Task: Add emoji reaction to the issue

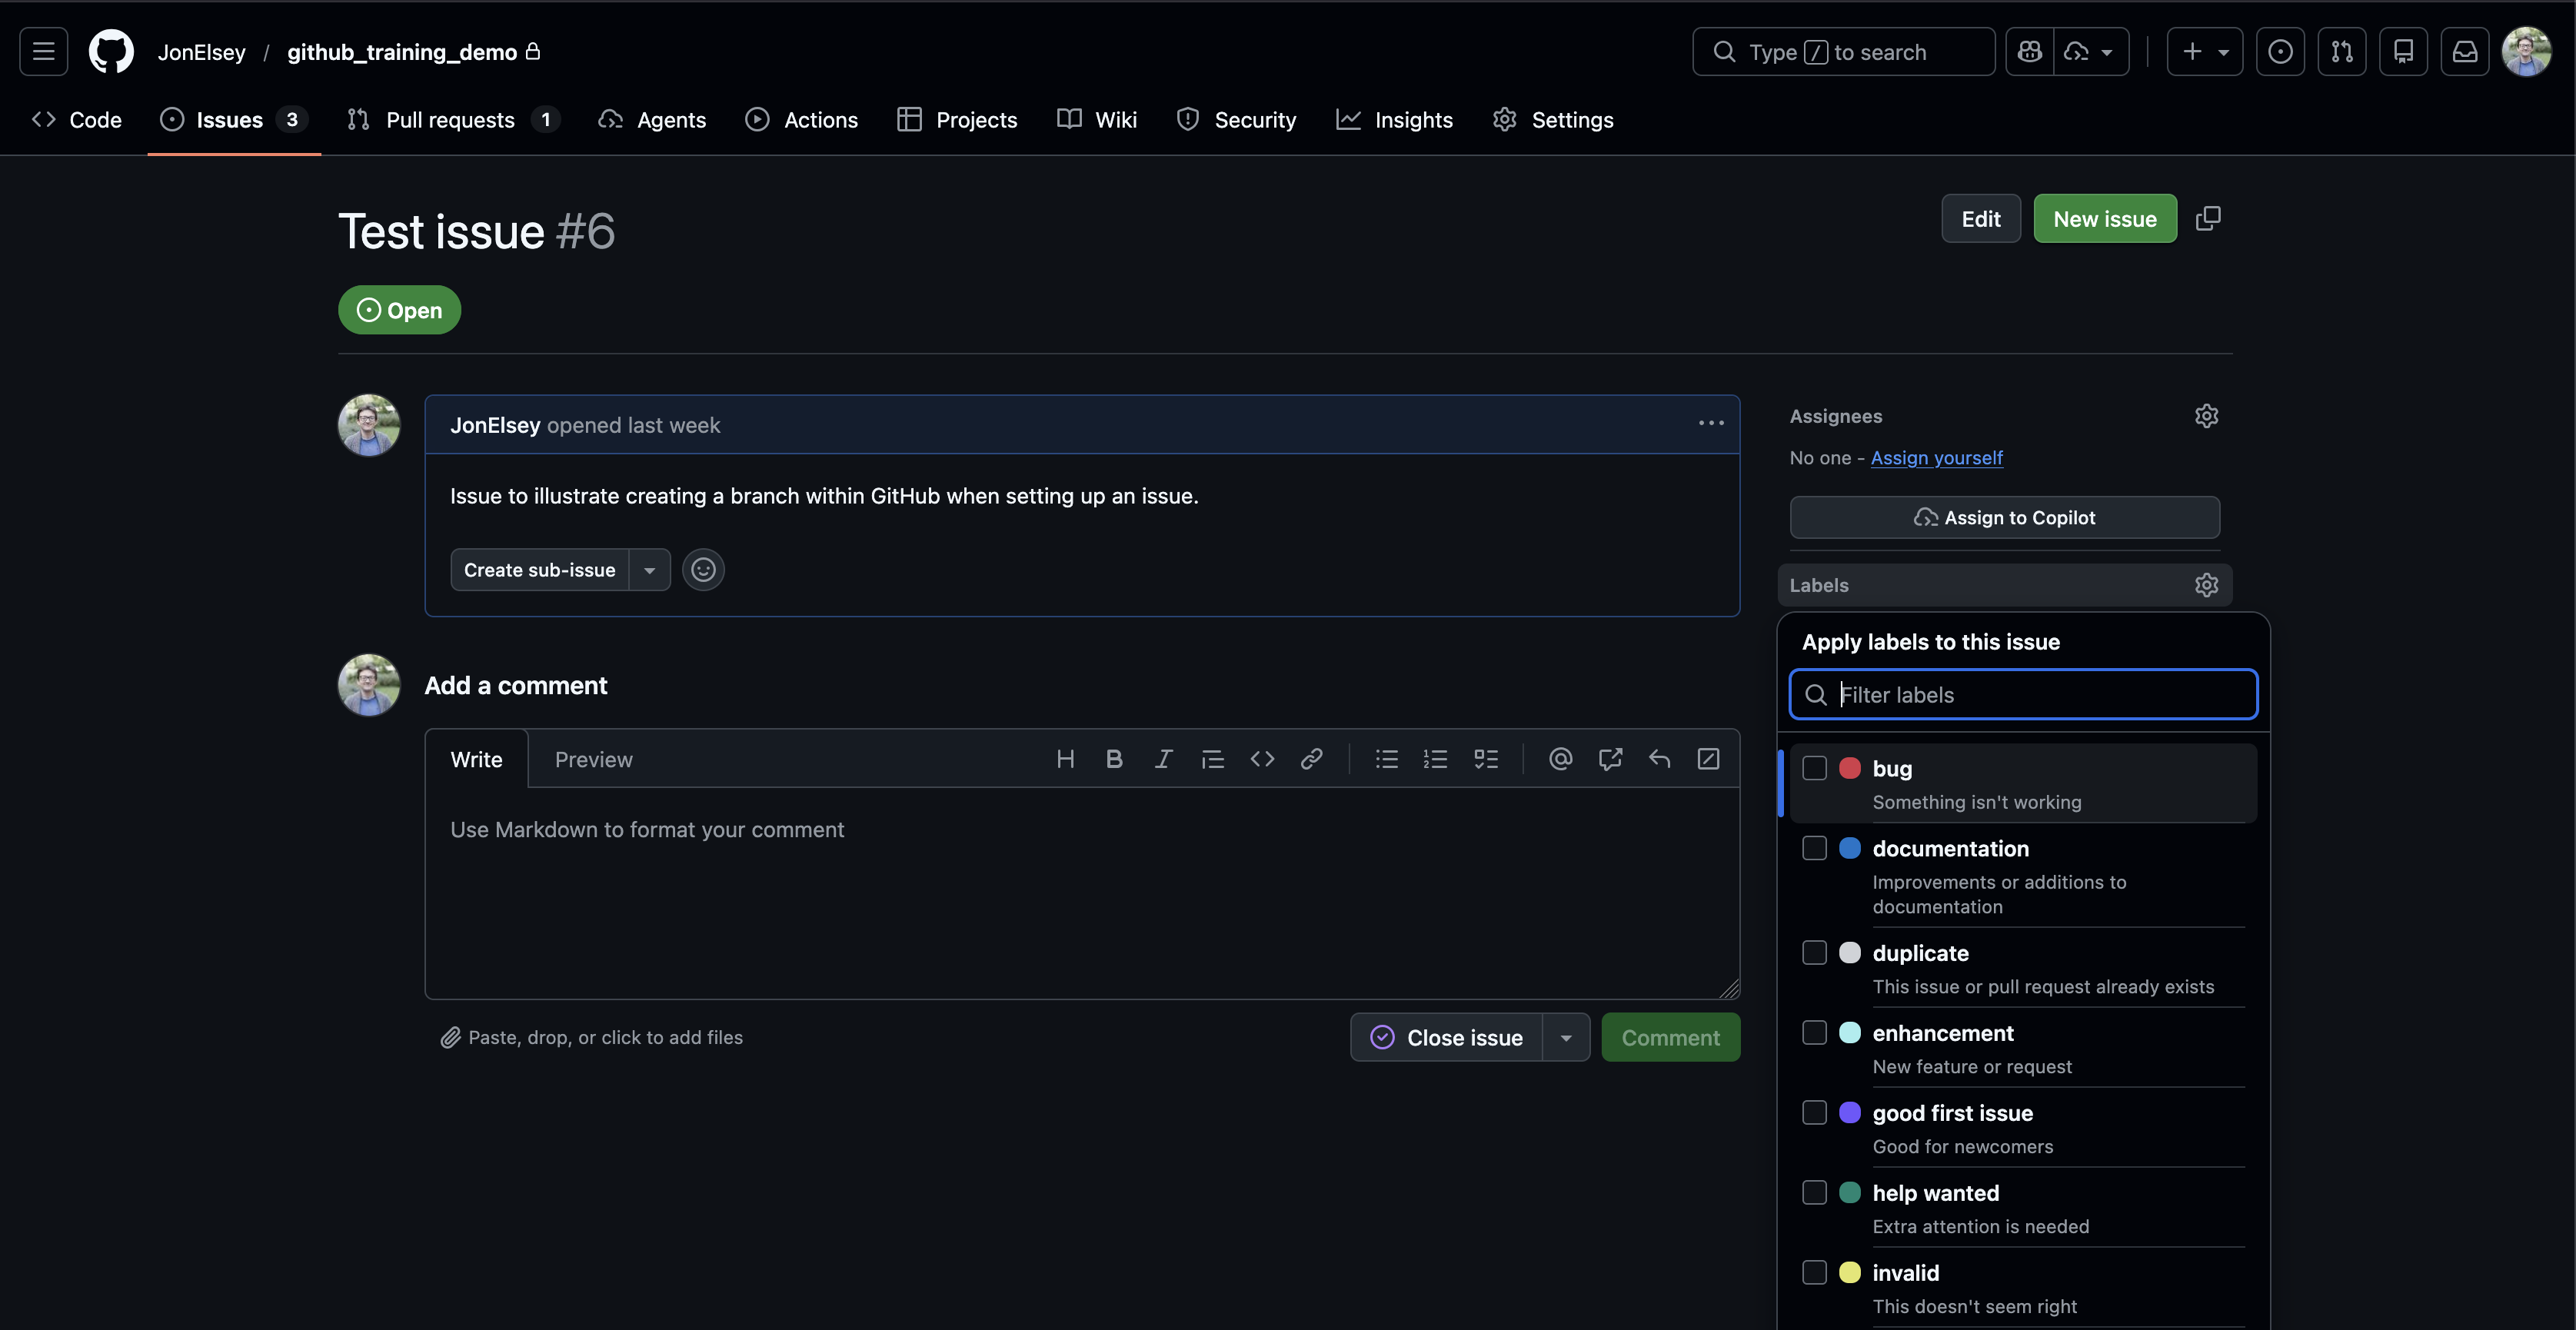Action: [703, 570]
